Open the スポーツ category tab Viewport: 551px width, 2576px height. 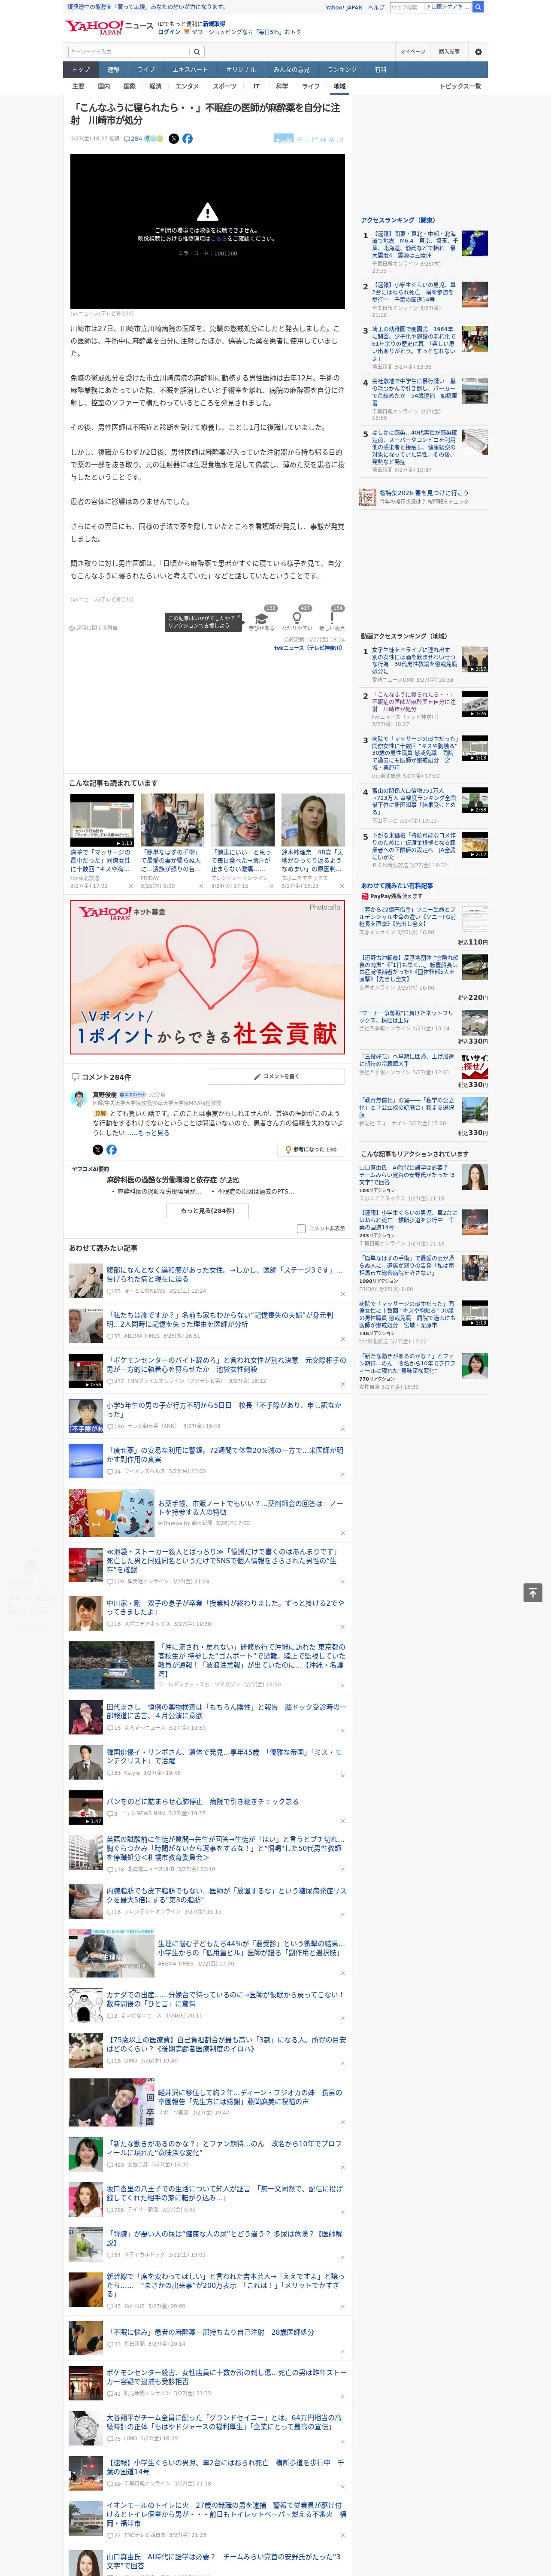tap(225, 86)
